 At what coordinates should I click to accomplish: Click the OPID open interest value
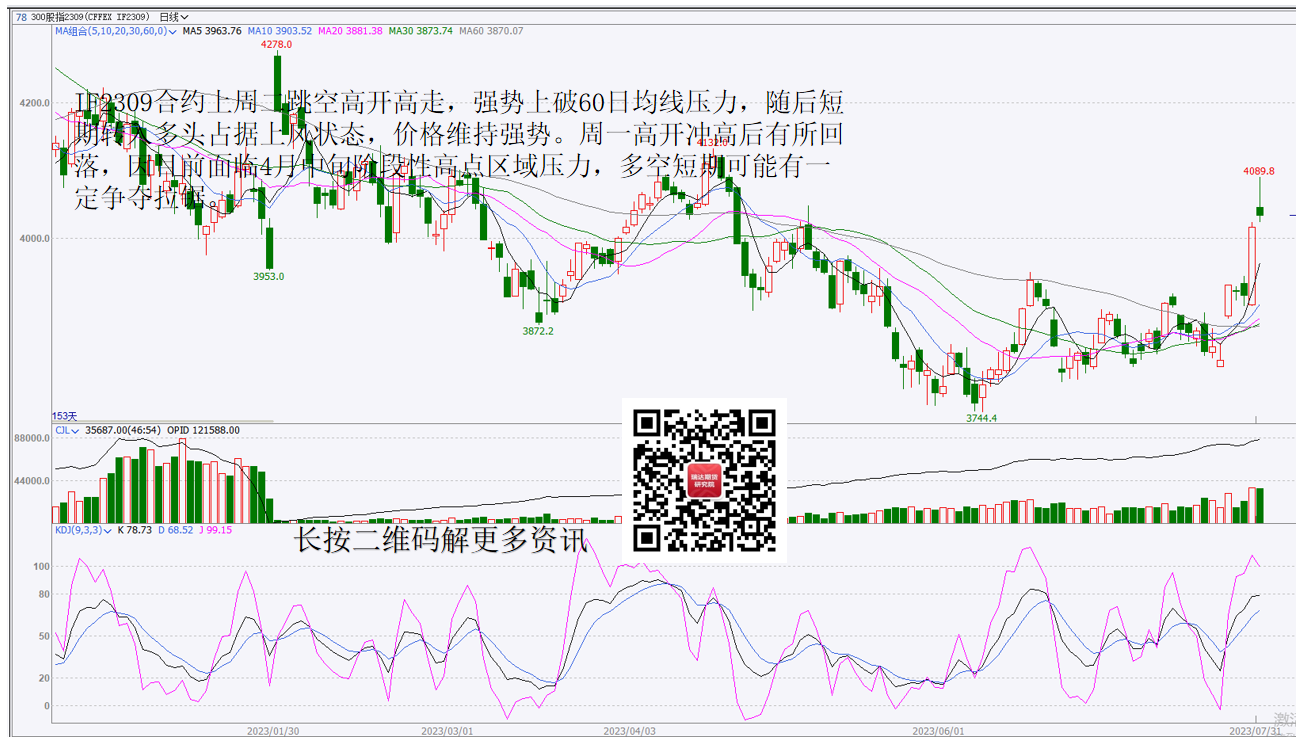203,430
